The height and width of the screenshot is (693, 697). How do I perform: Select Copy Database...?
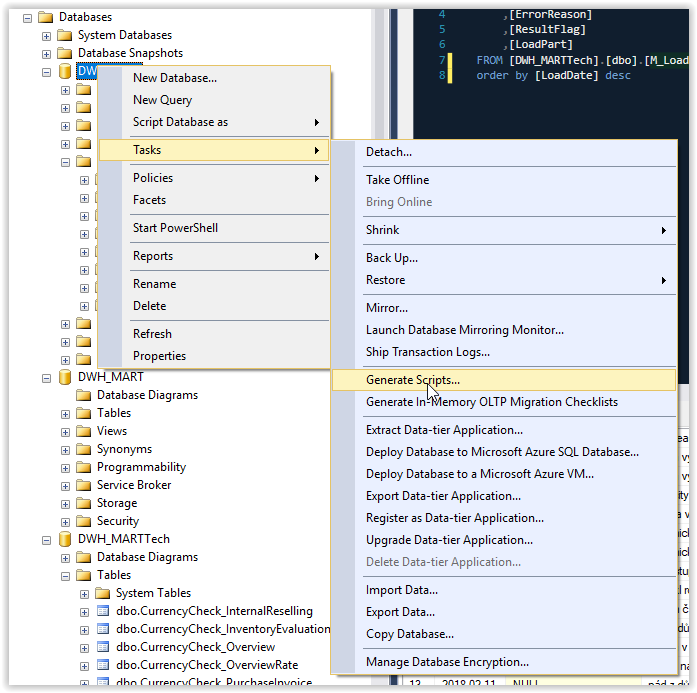click(x=504, y=634)
